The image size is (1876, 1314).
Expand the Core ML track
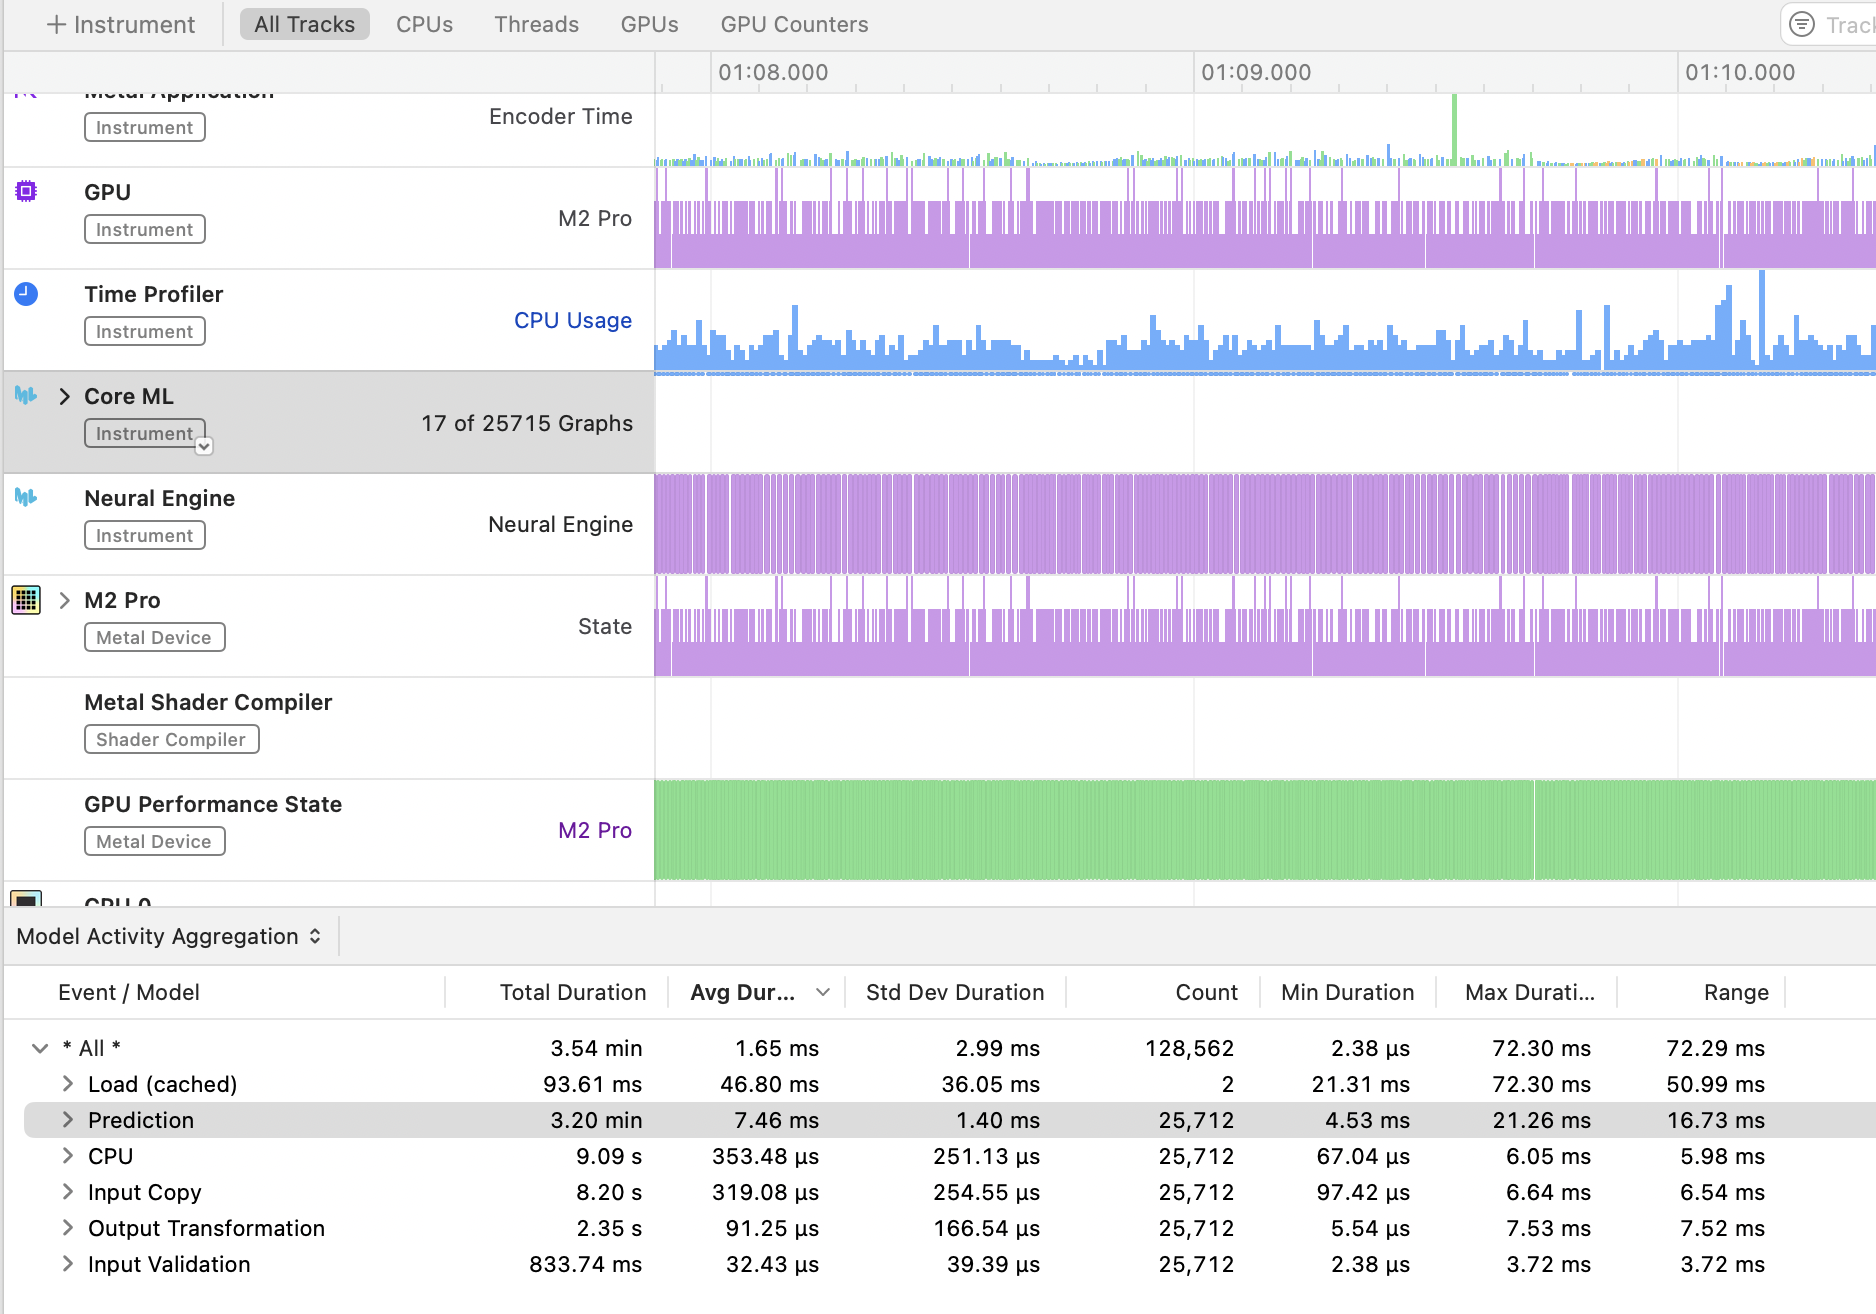point(65,397)
